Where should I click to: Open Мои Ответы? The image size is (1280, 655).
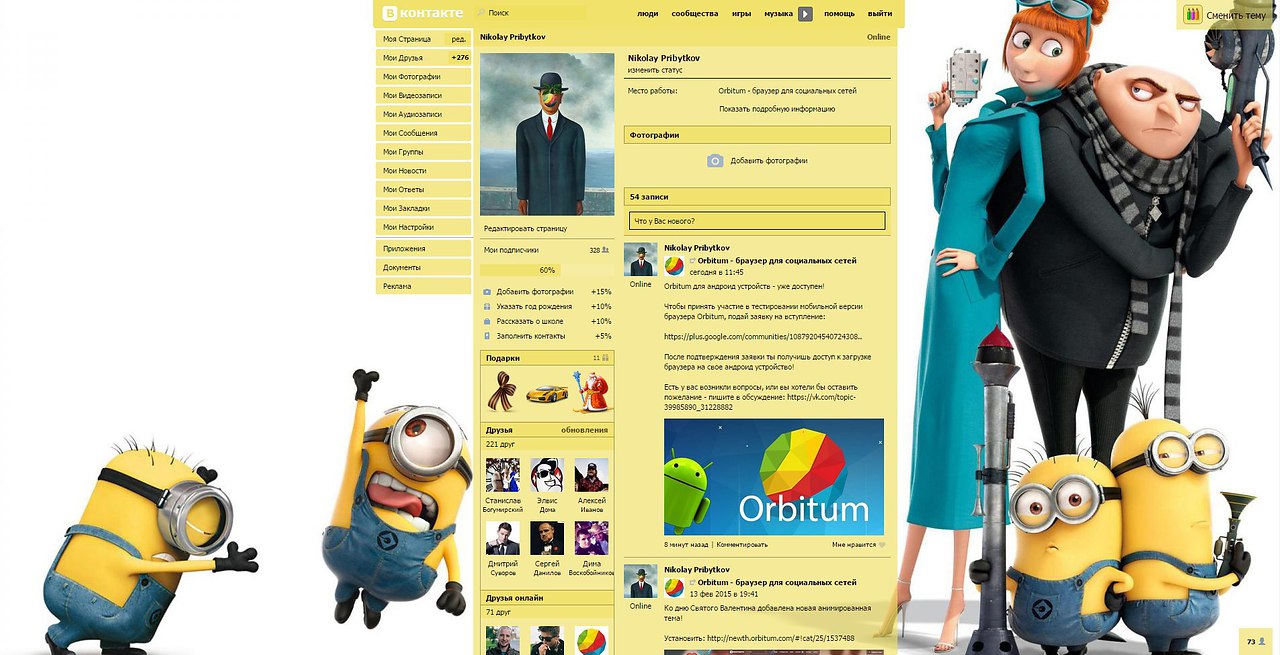click(x=424, y=189)
